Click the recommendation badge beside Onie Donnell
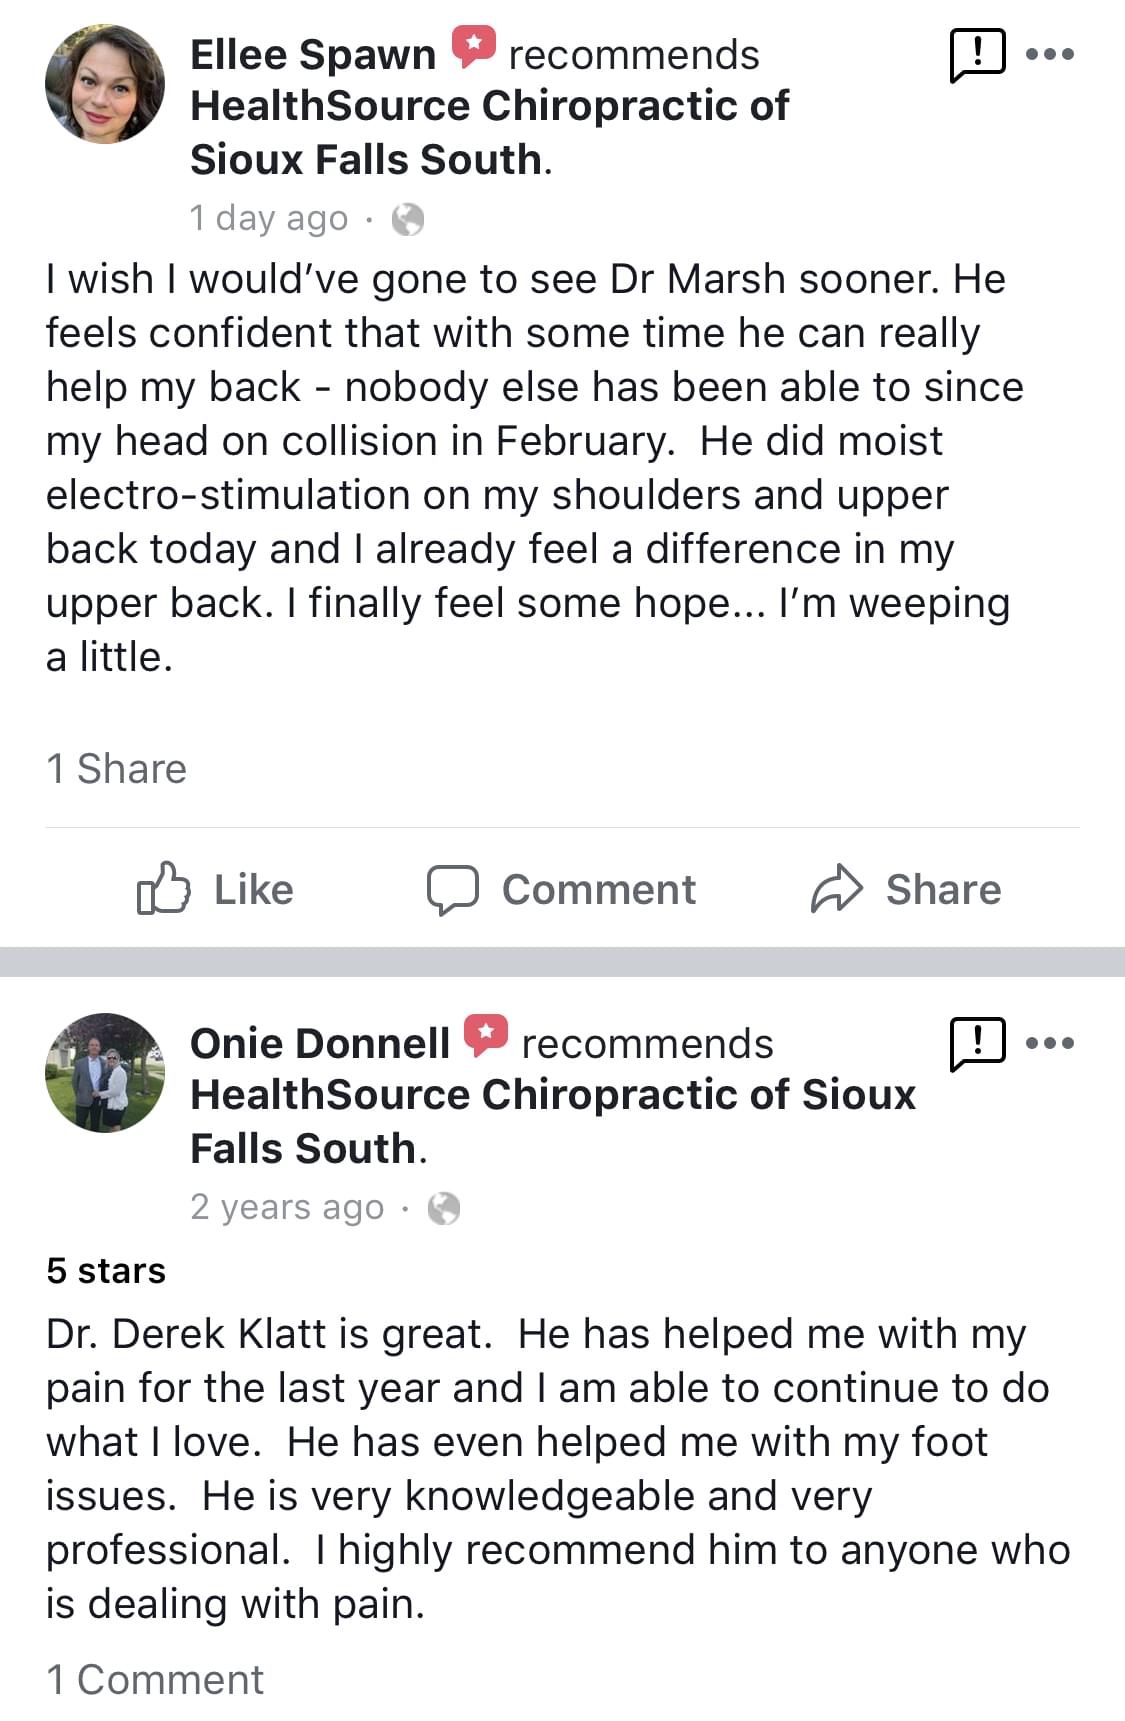The height and width of the screenshot is (1721, 1125). pyautogui.click(x=486, y=1035)
